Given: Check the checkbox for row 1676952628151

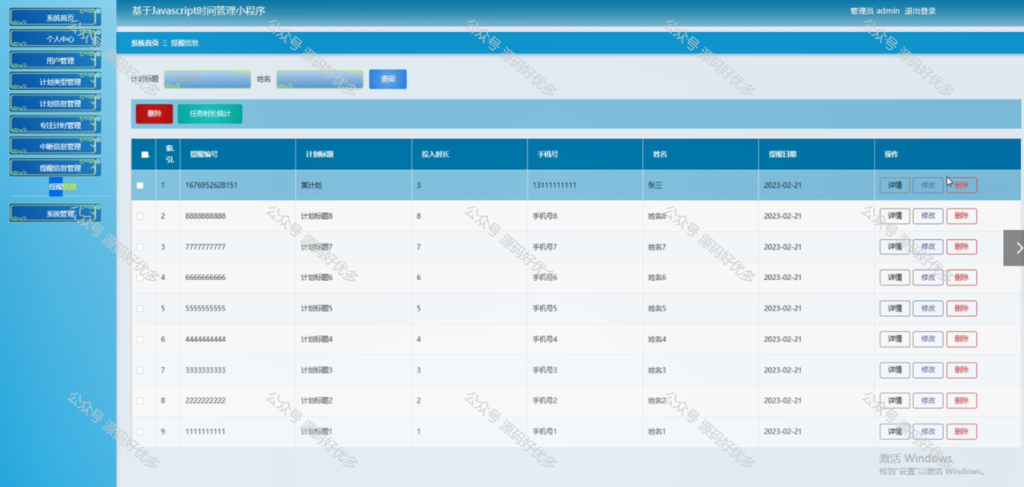Looking at the screenshot, I should [x=140, y=185].
